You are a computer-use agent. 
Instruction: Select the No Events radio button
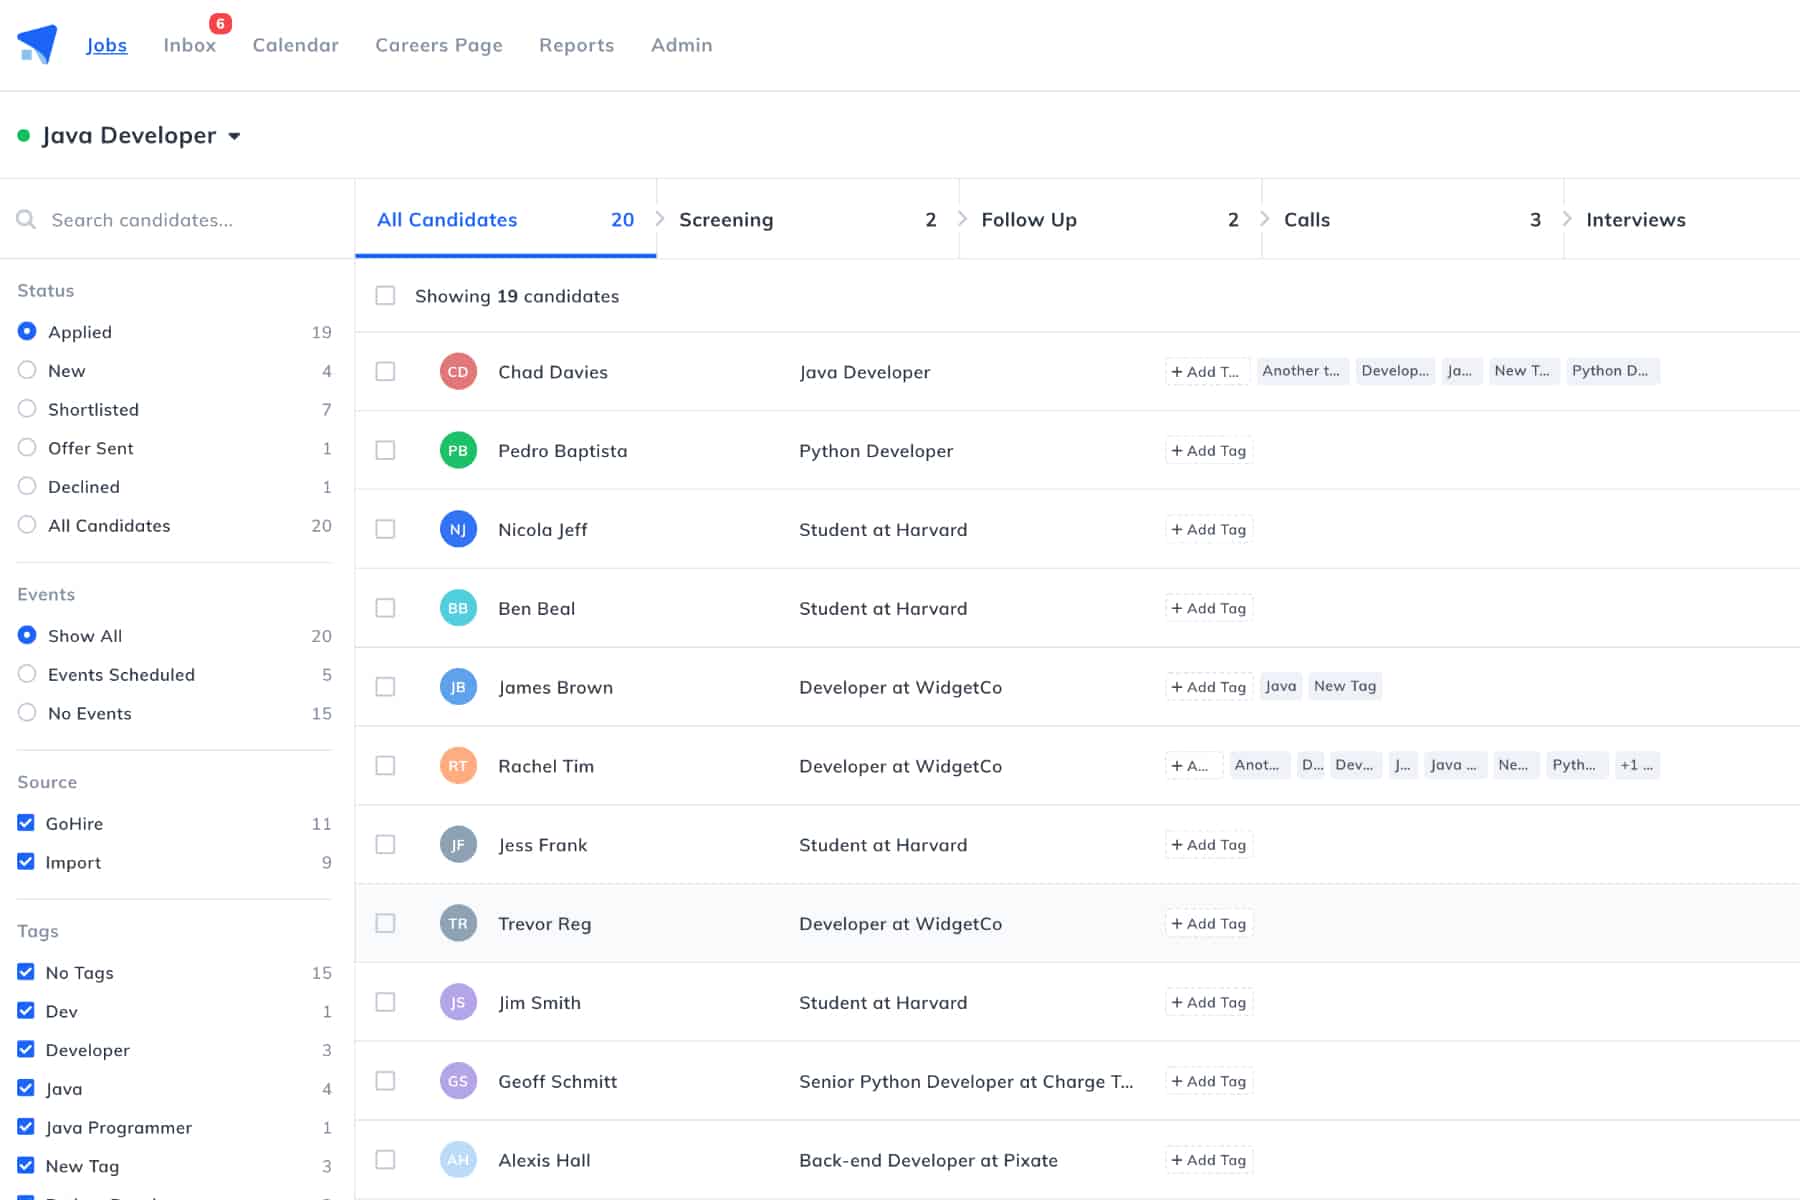pos(27,713)
